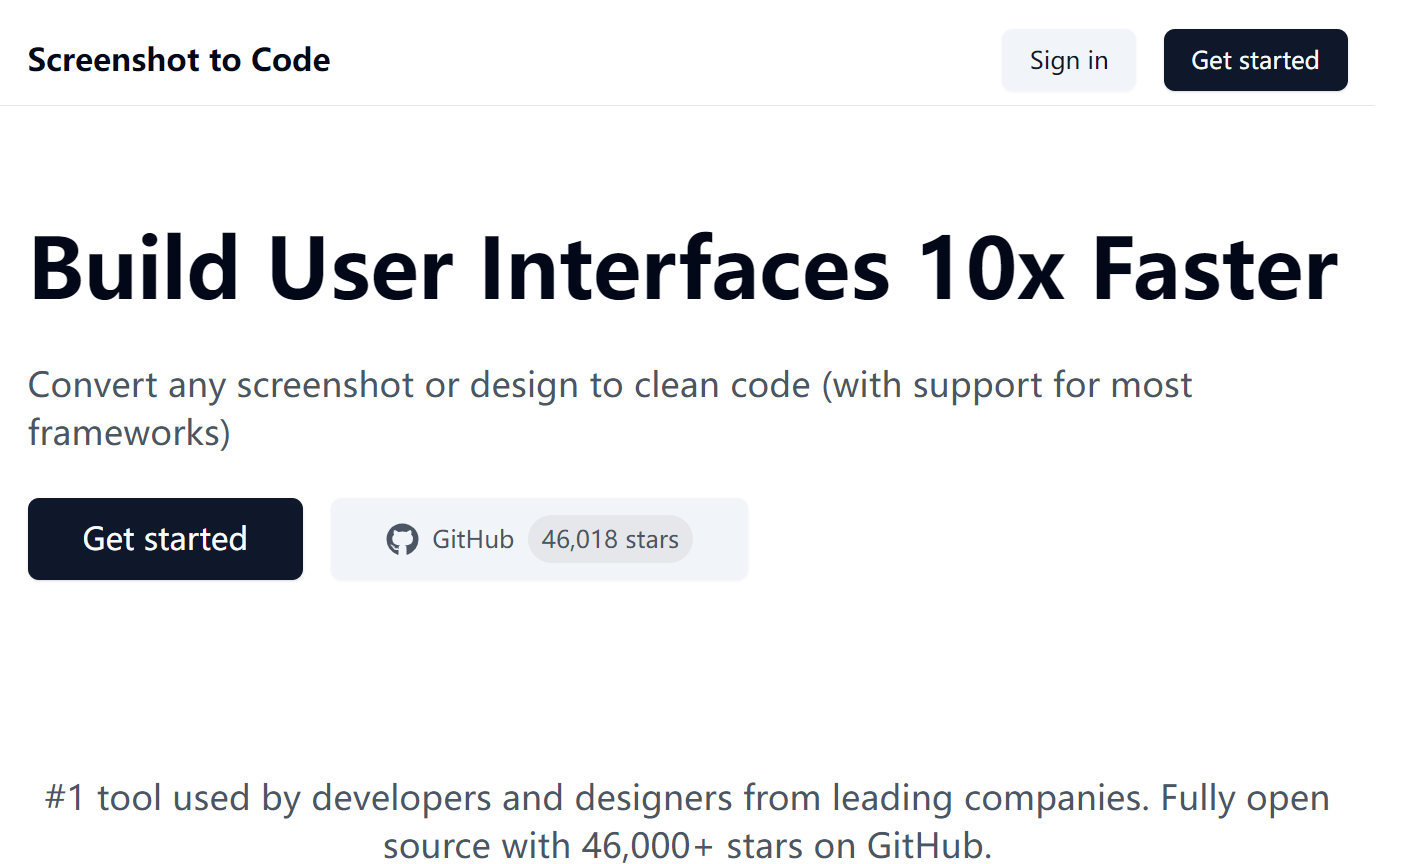The height and width of the screenshot is (864, 1416).
Task: Click the 46,018 stars badge
Action: [x=610, y=540]
